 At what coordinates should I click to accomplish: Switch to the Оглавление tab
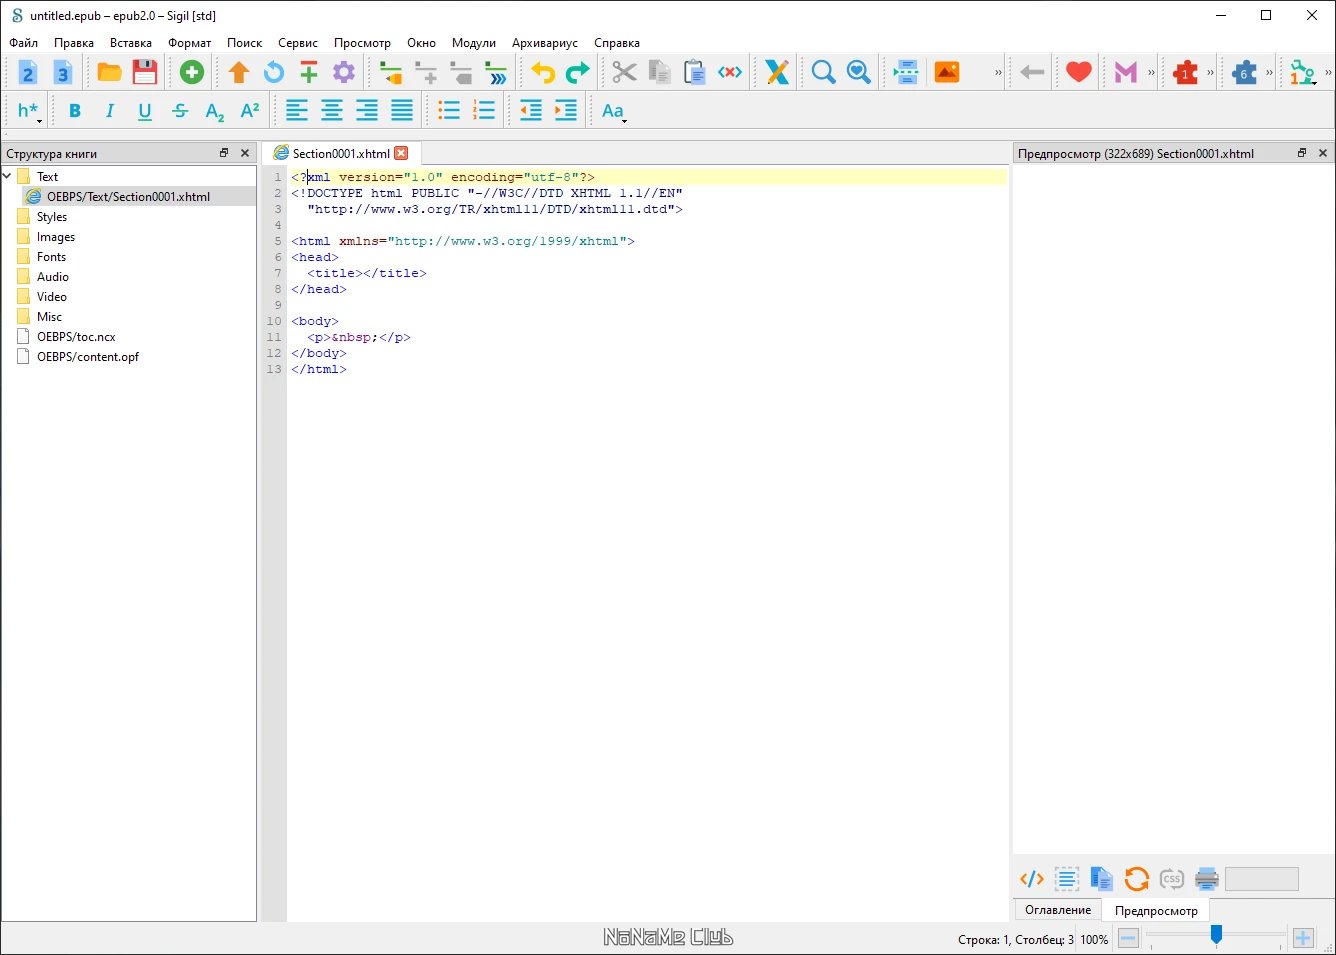(1057, 910)
